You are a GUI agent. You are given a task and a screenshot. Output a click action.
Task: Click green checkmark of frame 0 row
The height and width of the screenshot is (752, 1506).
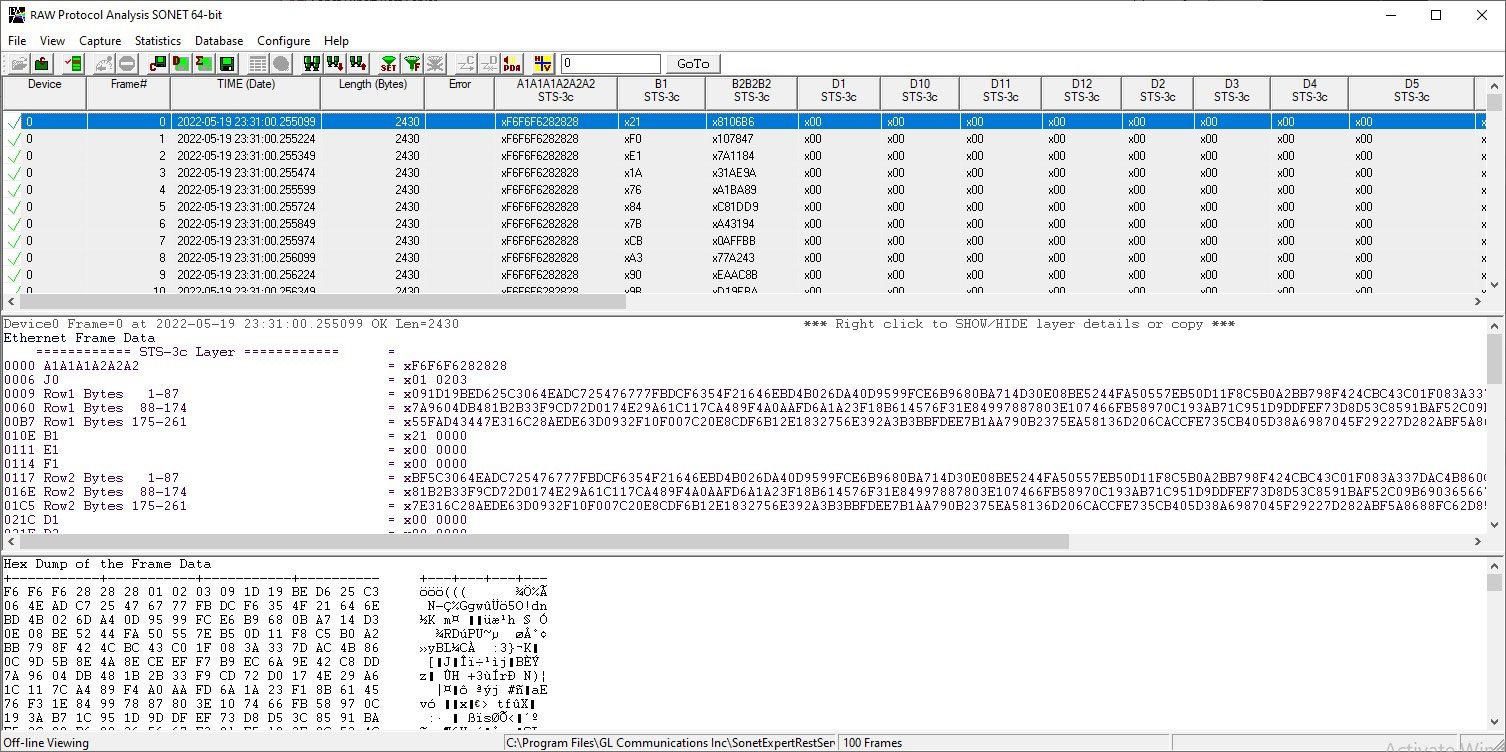[13, 122]
